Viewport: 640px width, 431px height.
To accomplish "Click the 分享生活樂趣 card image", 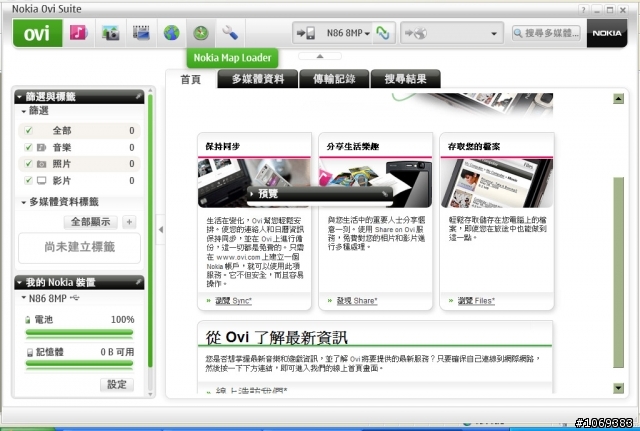I will (x=375, y=183).
